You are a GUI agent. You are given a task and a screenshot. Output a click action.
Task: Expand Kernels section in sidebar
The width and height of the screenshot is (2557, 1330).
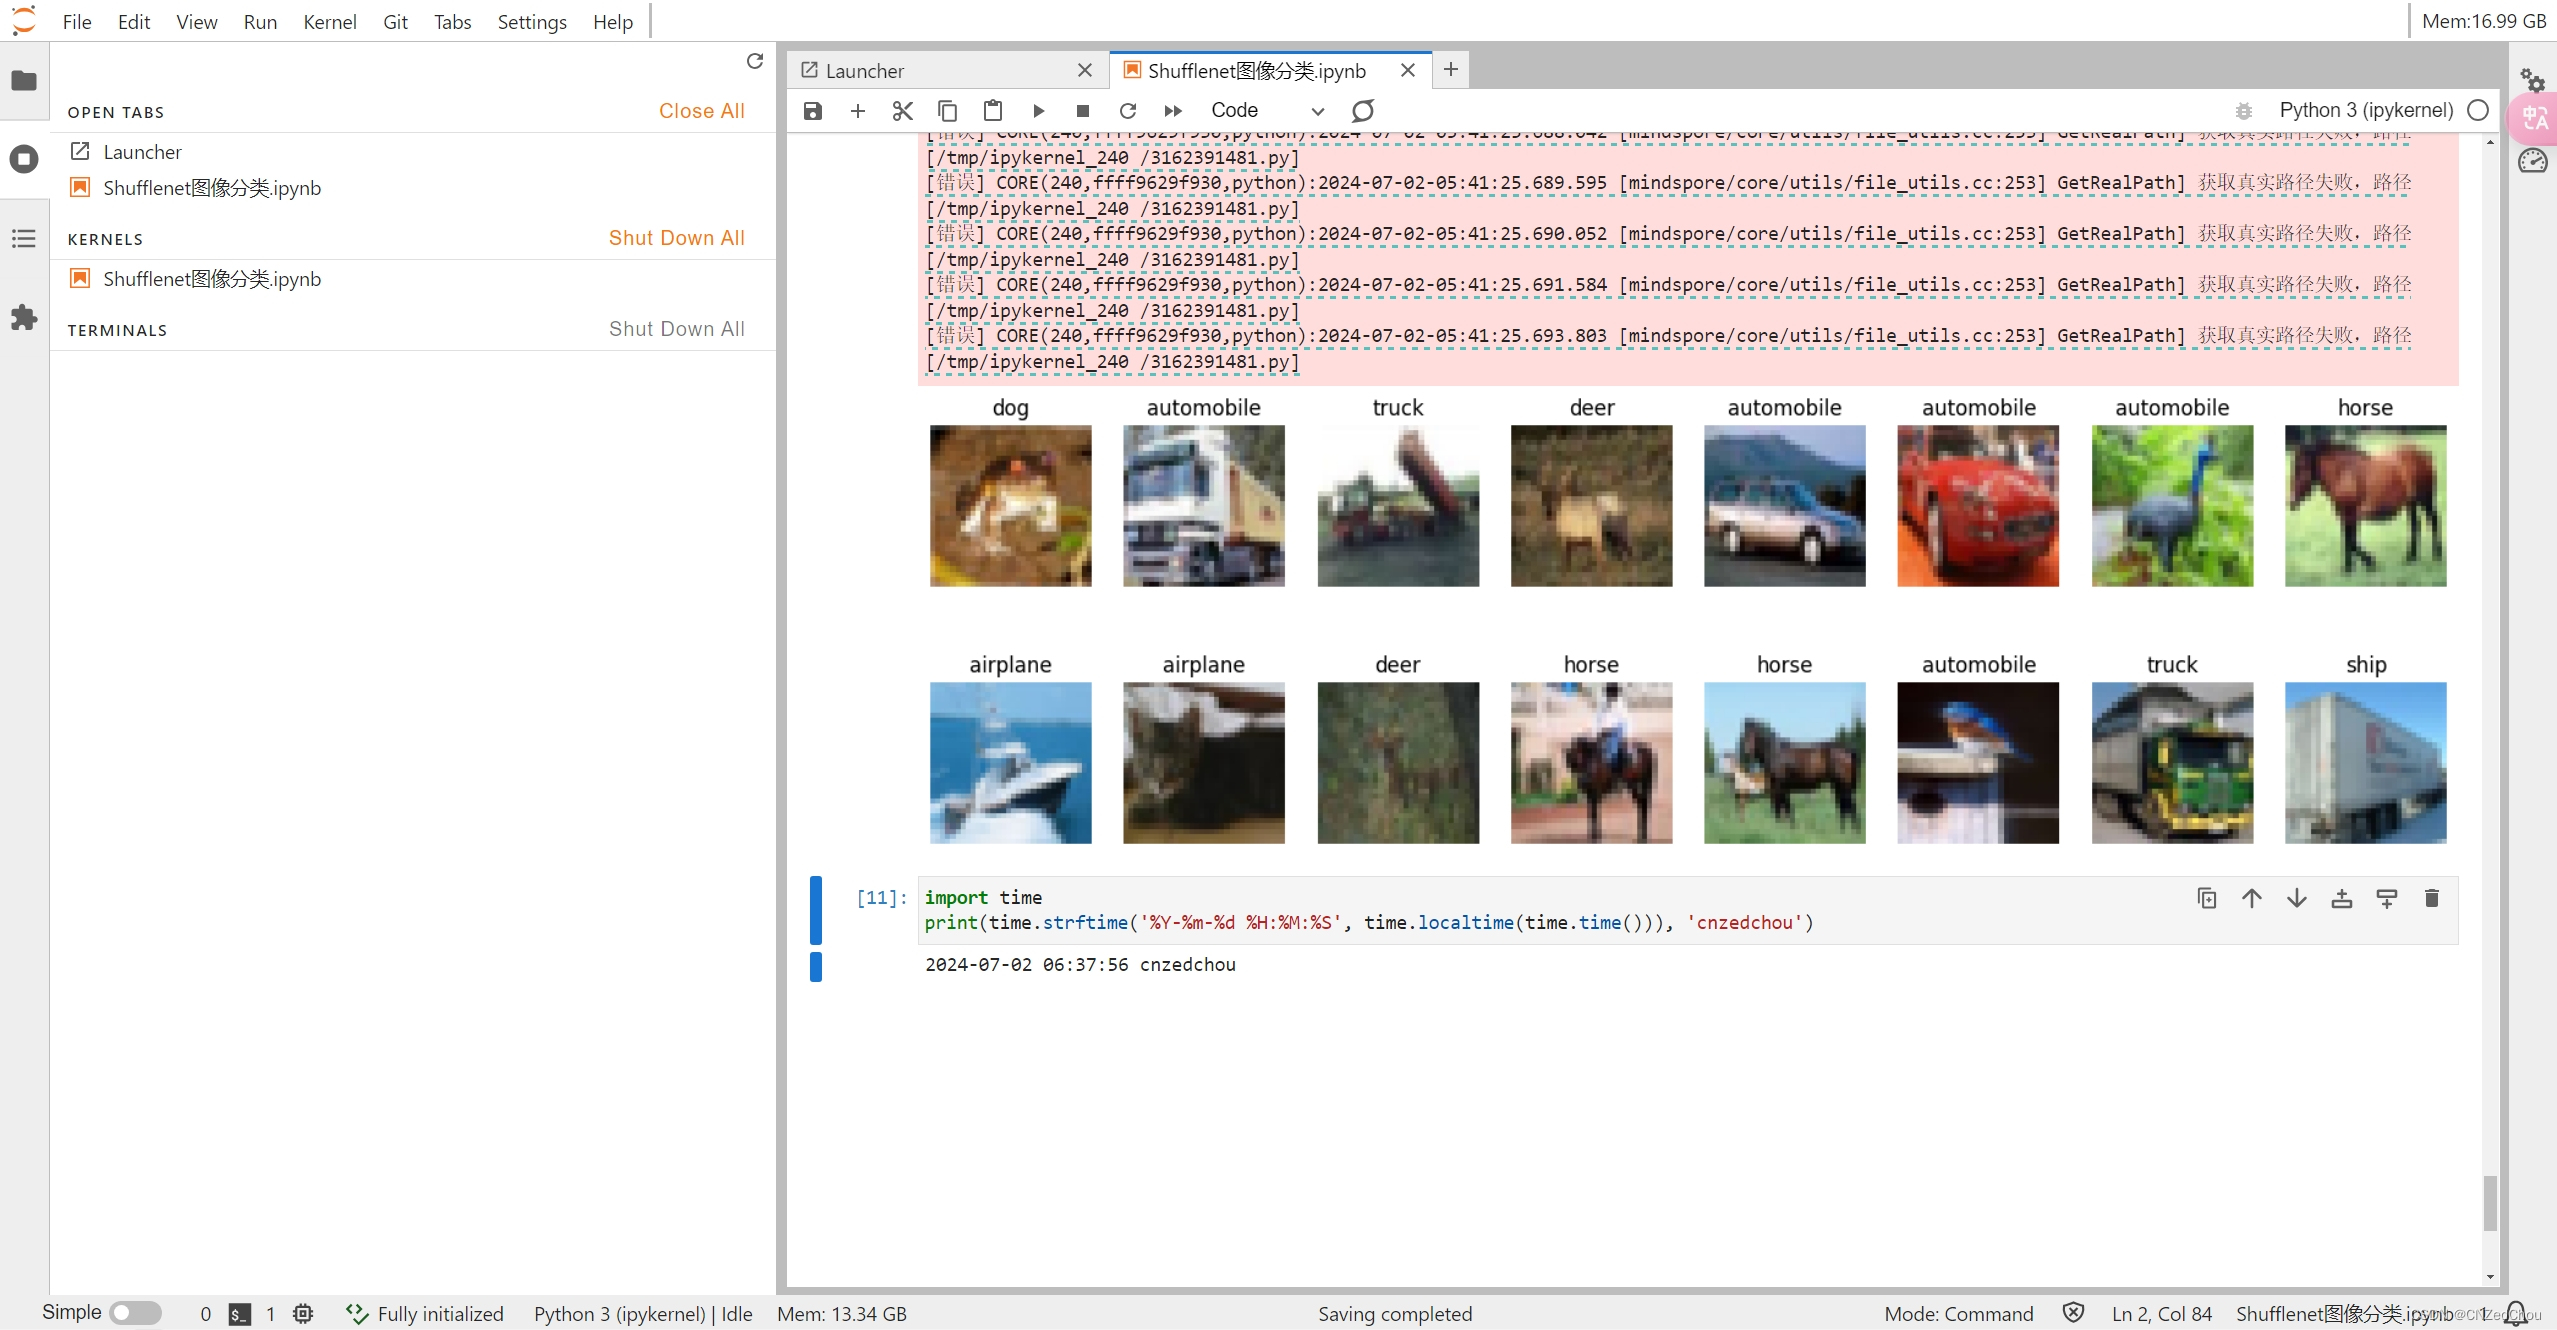105,237
